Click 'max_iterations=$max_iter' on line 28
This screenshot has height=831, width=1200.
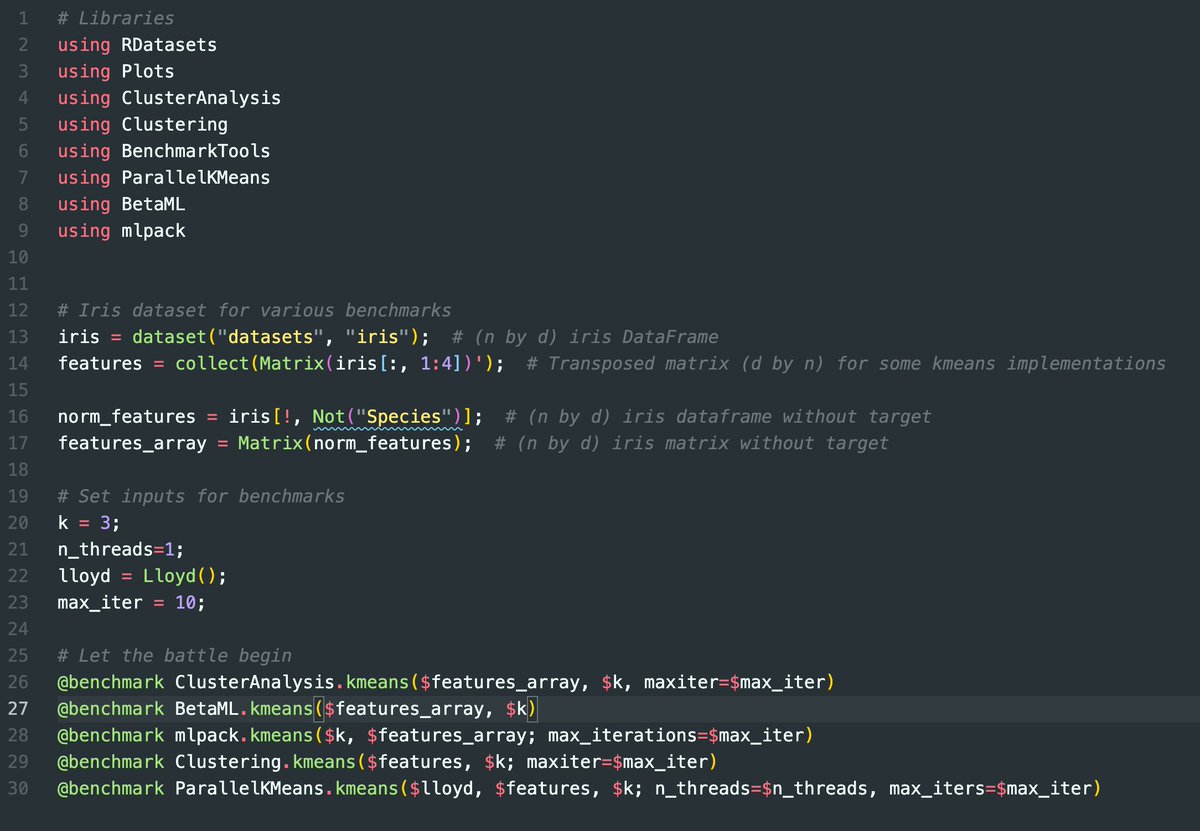[675, 736]
